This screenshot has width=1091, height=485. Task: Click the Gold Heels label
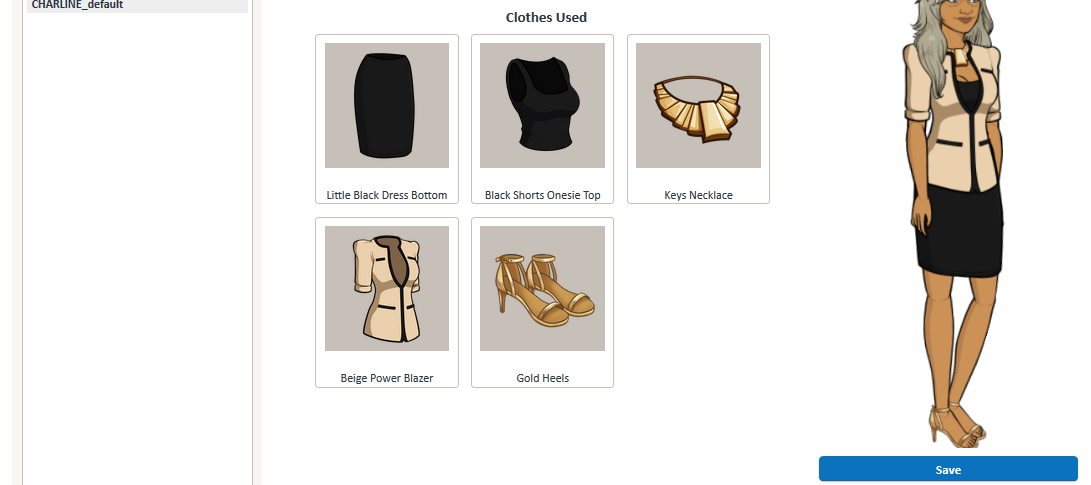coord(543,378)
